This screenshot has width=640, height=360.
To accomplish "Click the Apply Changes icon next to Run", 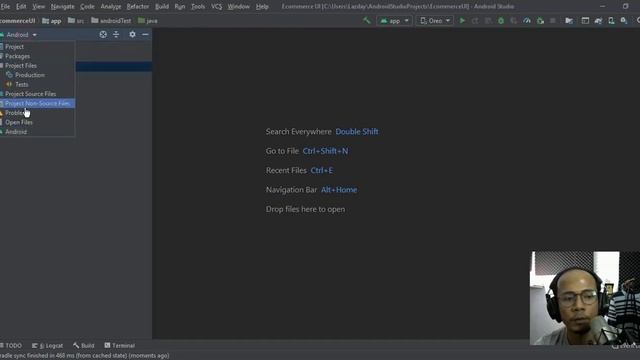I will 475,21.
